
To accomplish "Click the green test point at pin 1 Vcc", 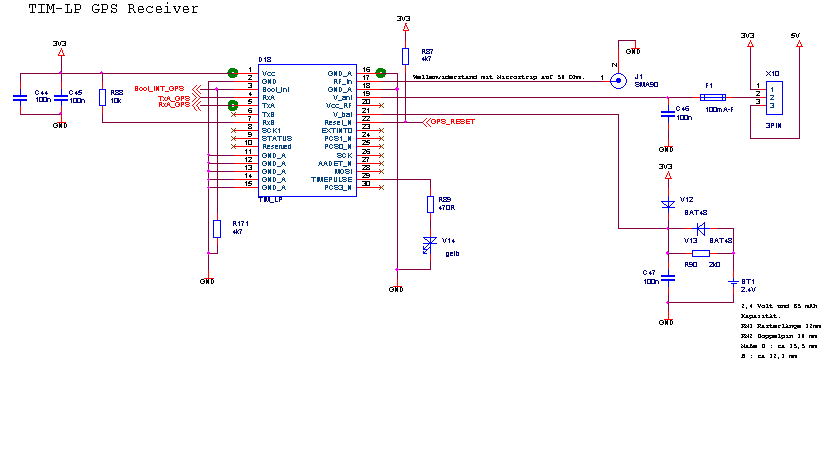I will (233, 73).
